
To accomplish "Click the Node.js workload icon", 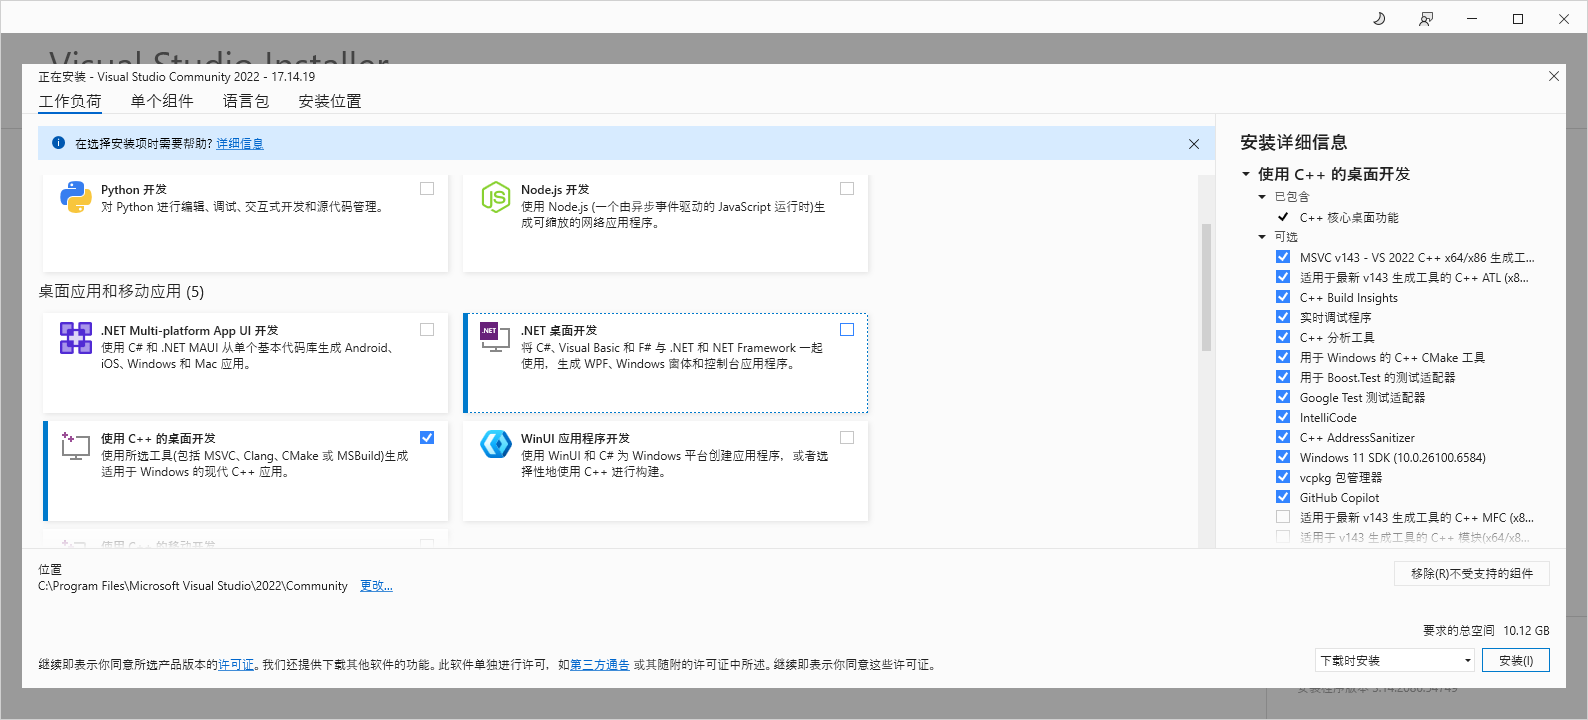I will (495, 197).
